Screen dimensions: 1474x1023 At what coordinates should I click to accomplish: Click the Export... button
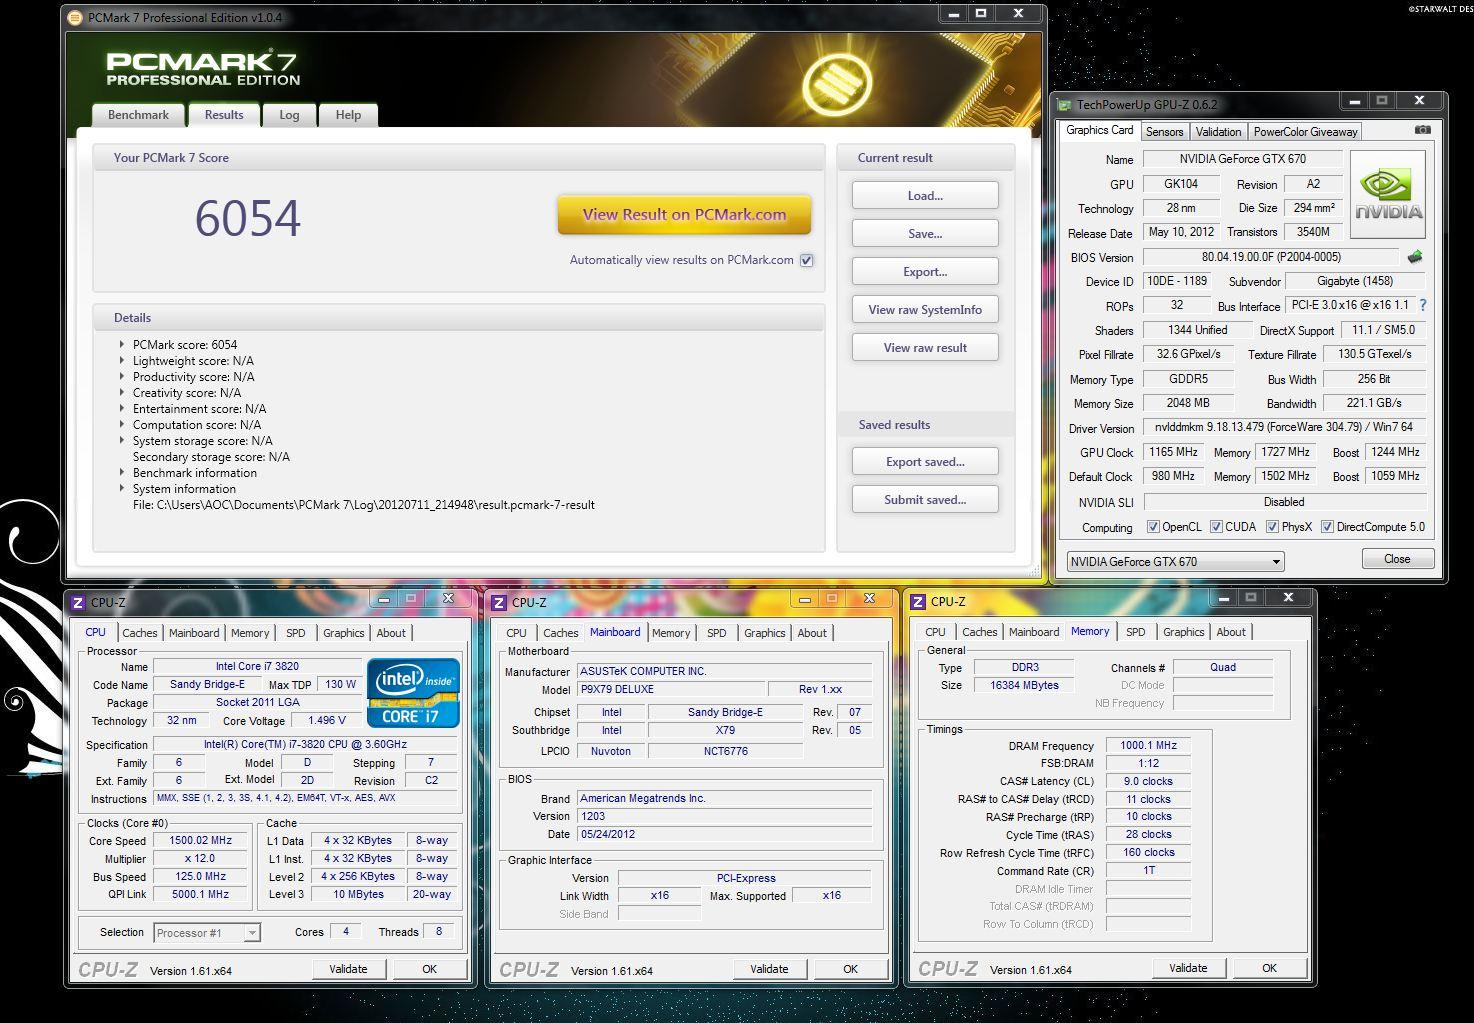click(925, 272)
